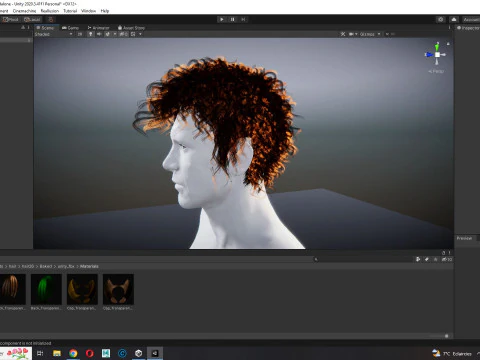Open Task View on the taskbar
Screen dimensions: 480x360
40,353
